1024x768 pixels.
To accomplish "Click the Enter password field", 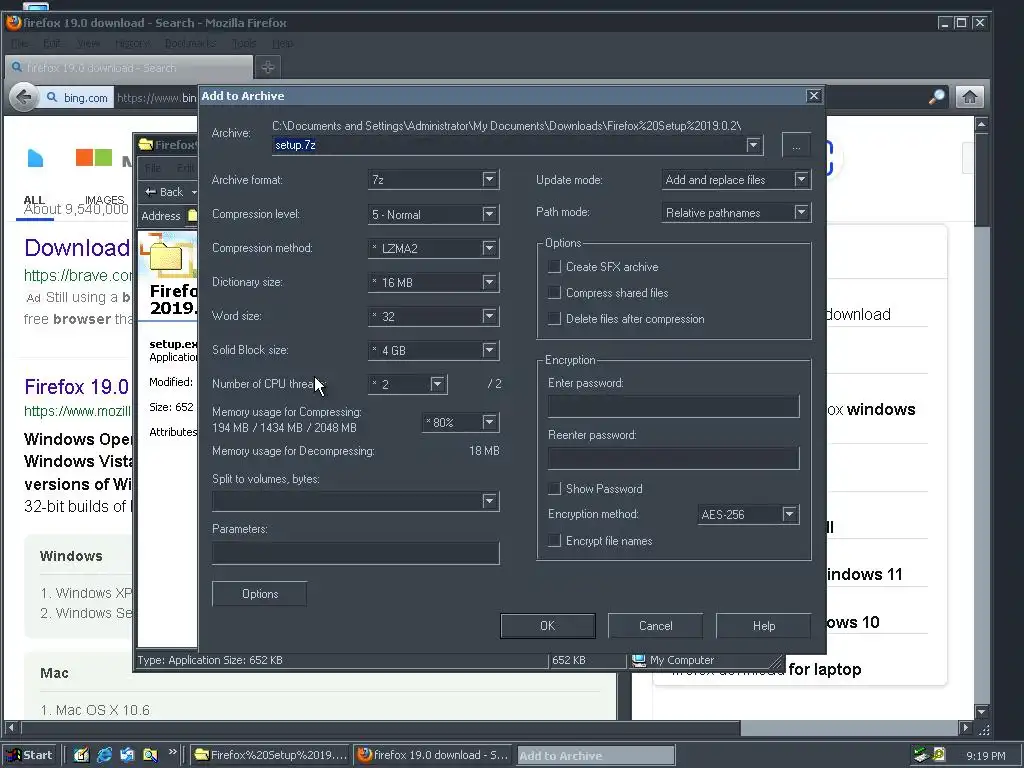I will [673, 406].
